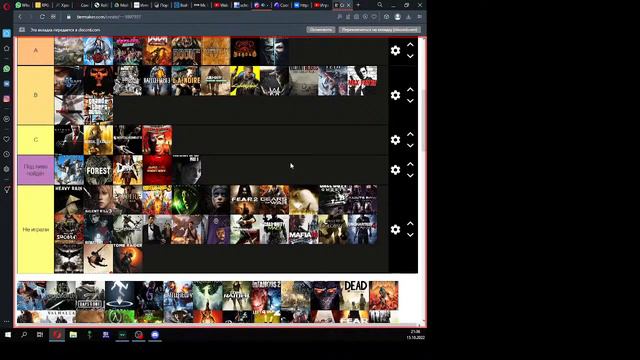Move tier B down with its arrow
The width and height of the screenshot is (640, 360).
tap(410, 101)
